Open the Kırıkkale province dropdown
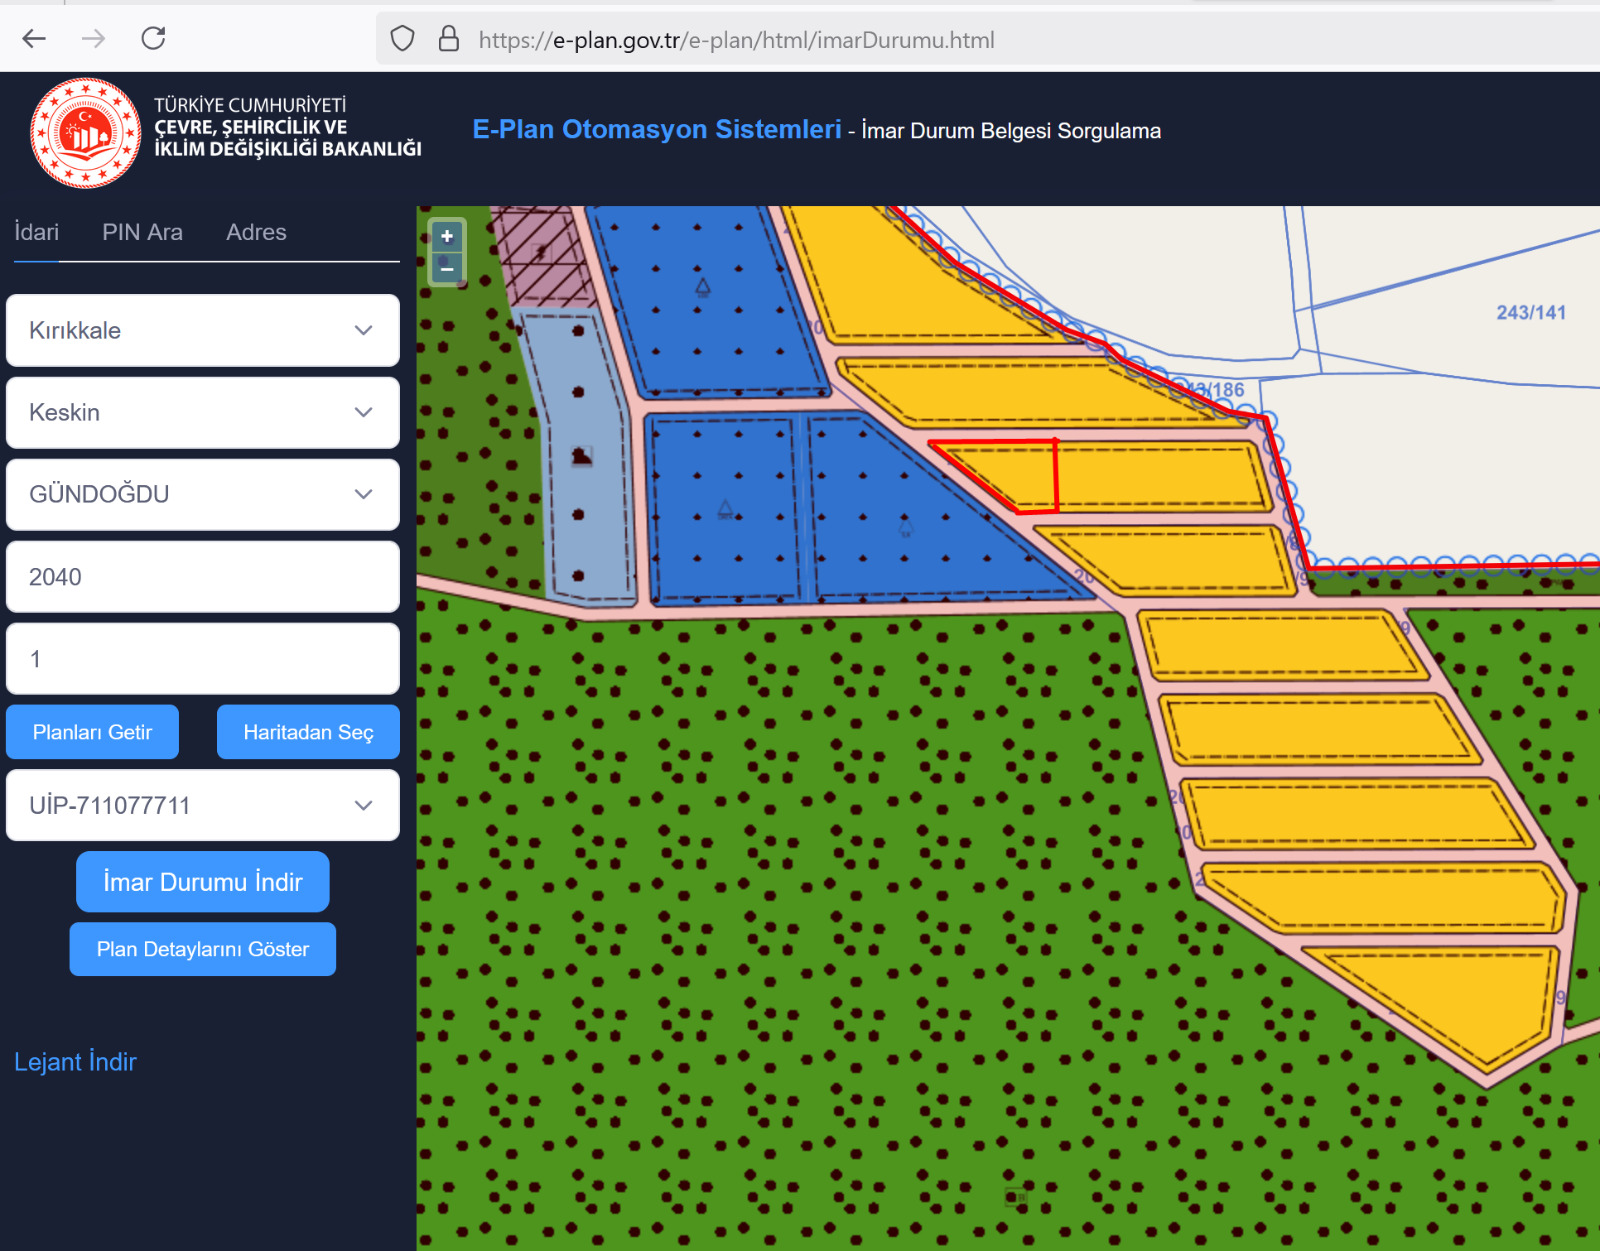Image resolution: width=1600 pixels, height=1251 pixels. coord(203,330)
